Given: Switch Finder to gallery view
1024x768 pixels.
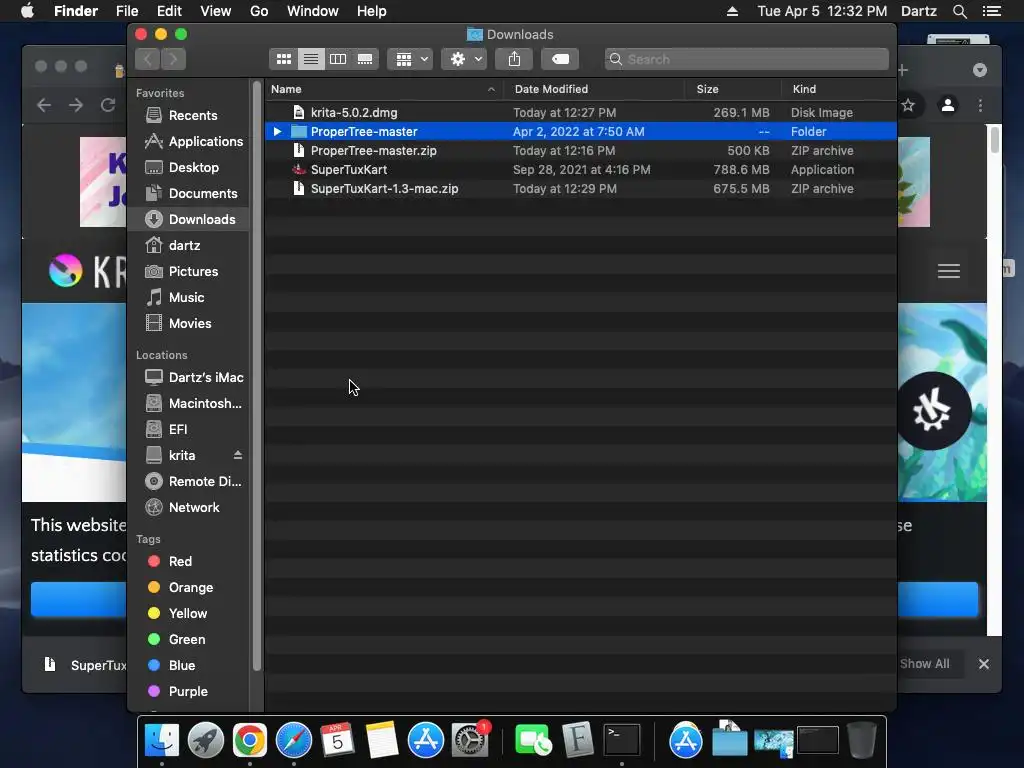Looking at the screenshot, I should 365,59.
